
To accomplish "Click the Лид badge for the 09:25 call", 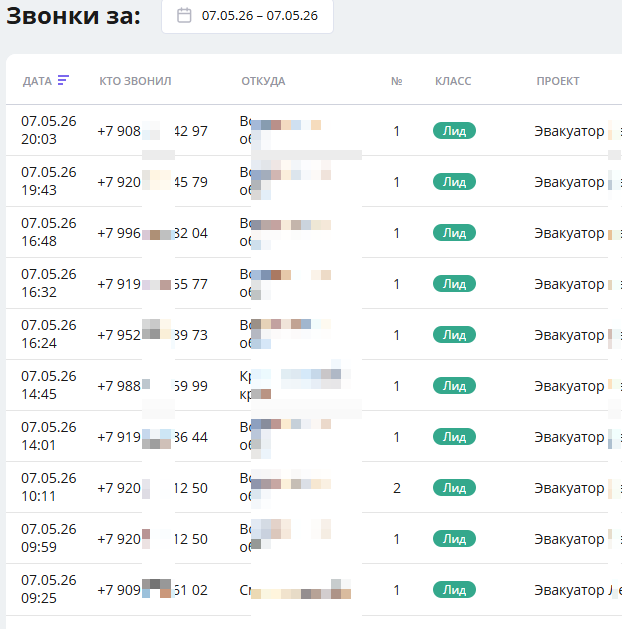I will 454,590.
